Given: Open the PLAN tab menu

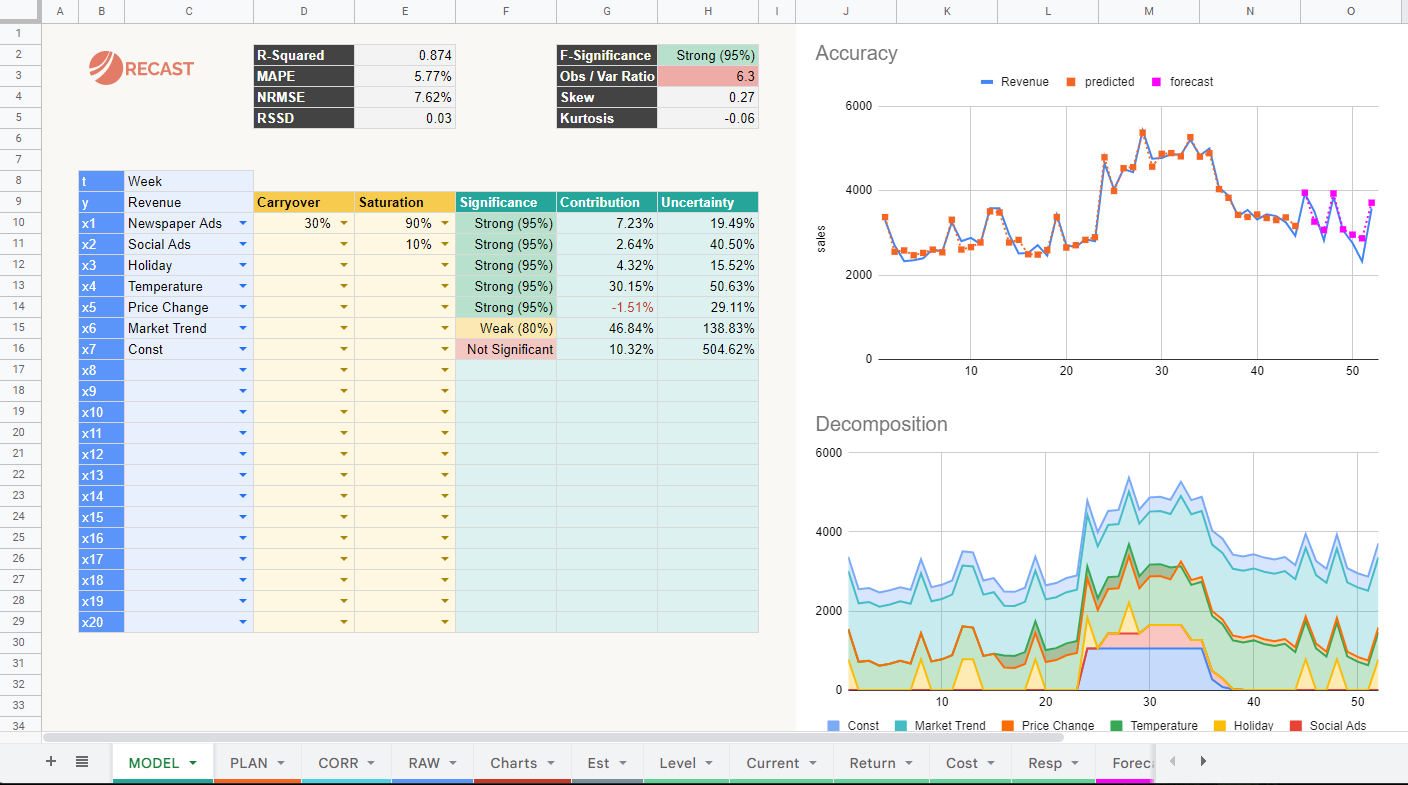Looking at the screenshot, I should point(280,761).
